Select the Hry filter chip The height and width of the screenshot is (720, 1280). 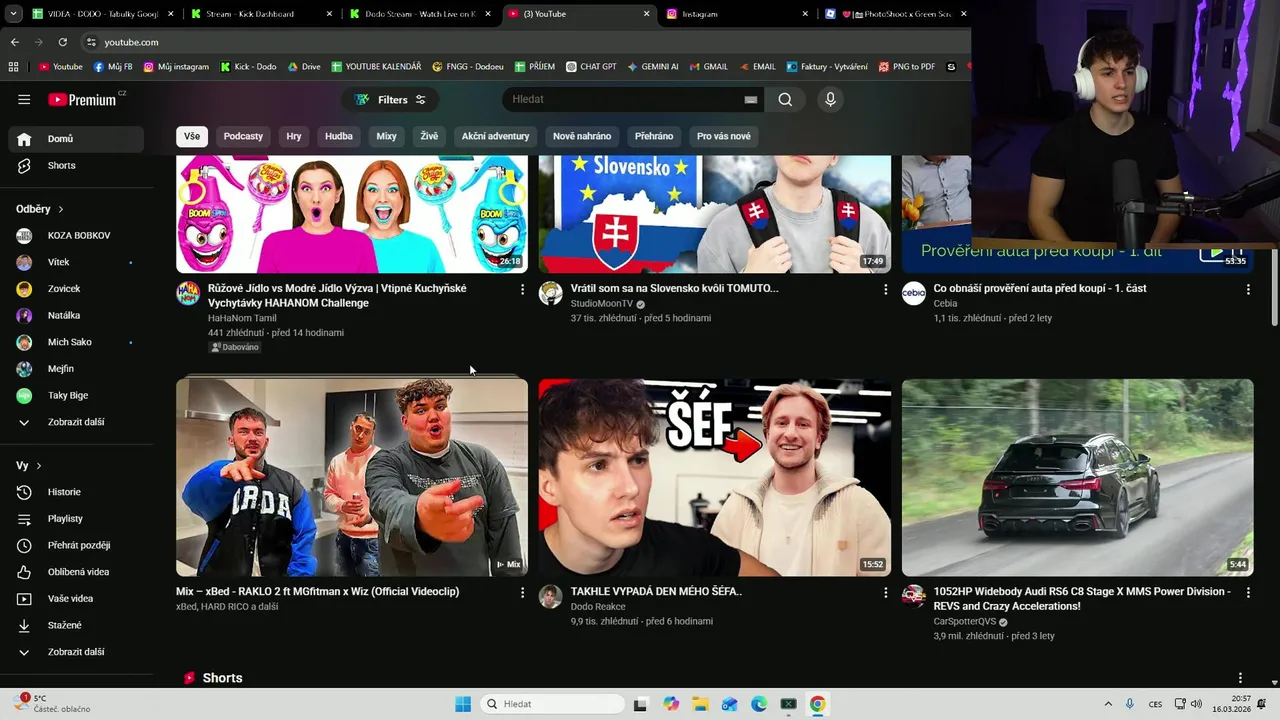(x=294, y=136)
